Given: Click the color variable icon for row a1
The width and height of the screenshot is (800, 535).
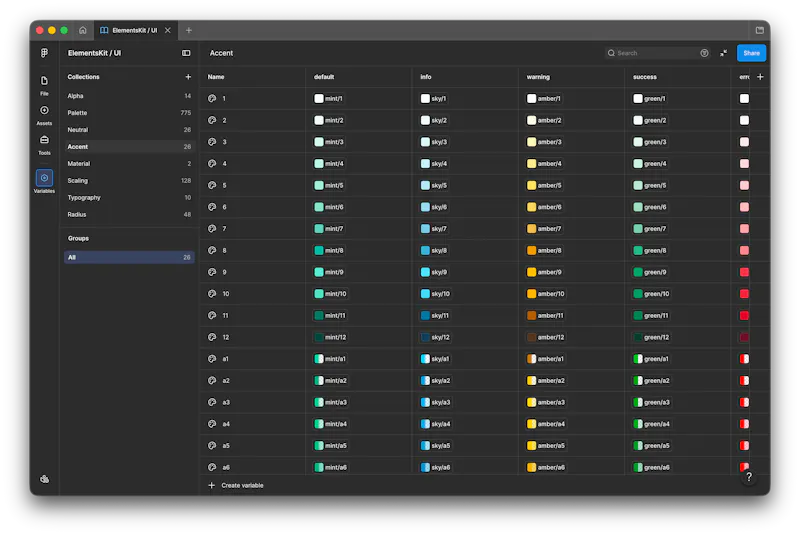Looking at the screenshot, I should 212,359.
